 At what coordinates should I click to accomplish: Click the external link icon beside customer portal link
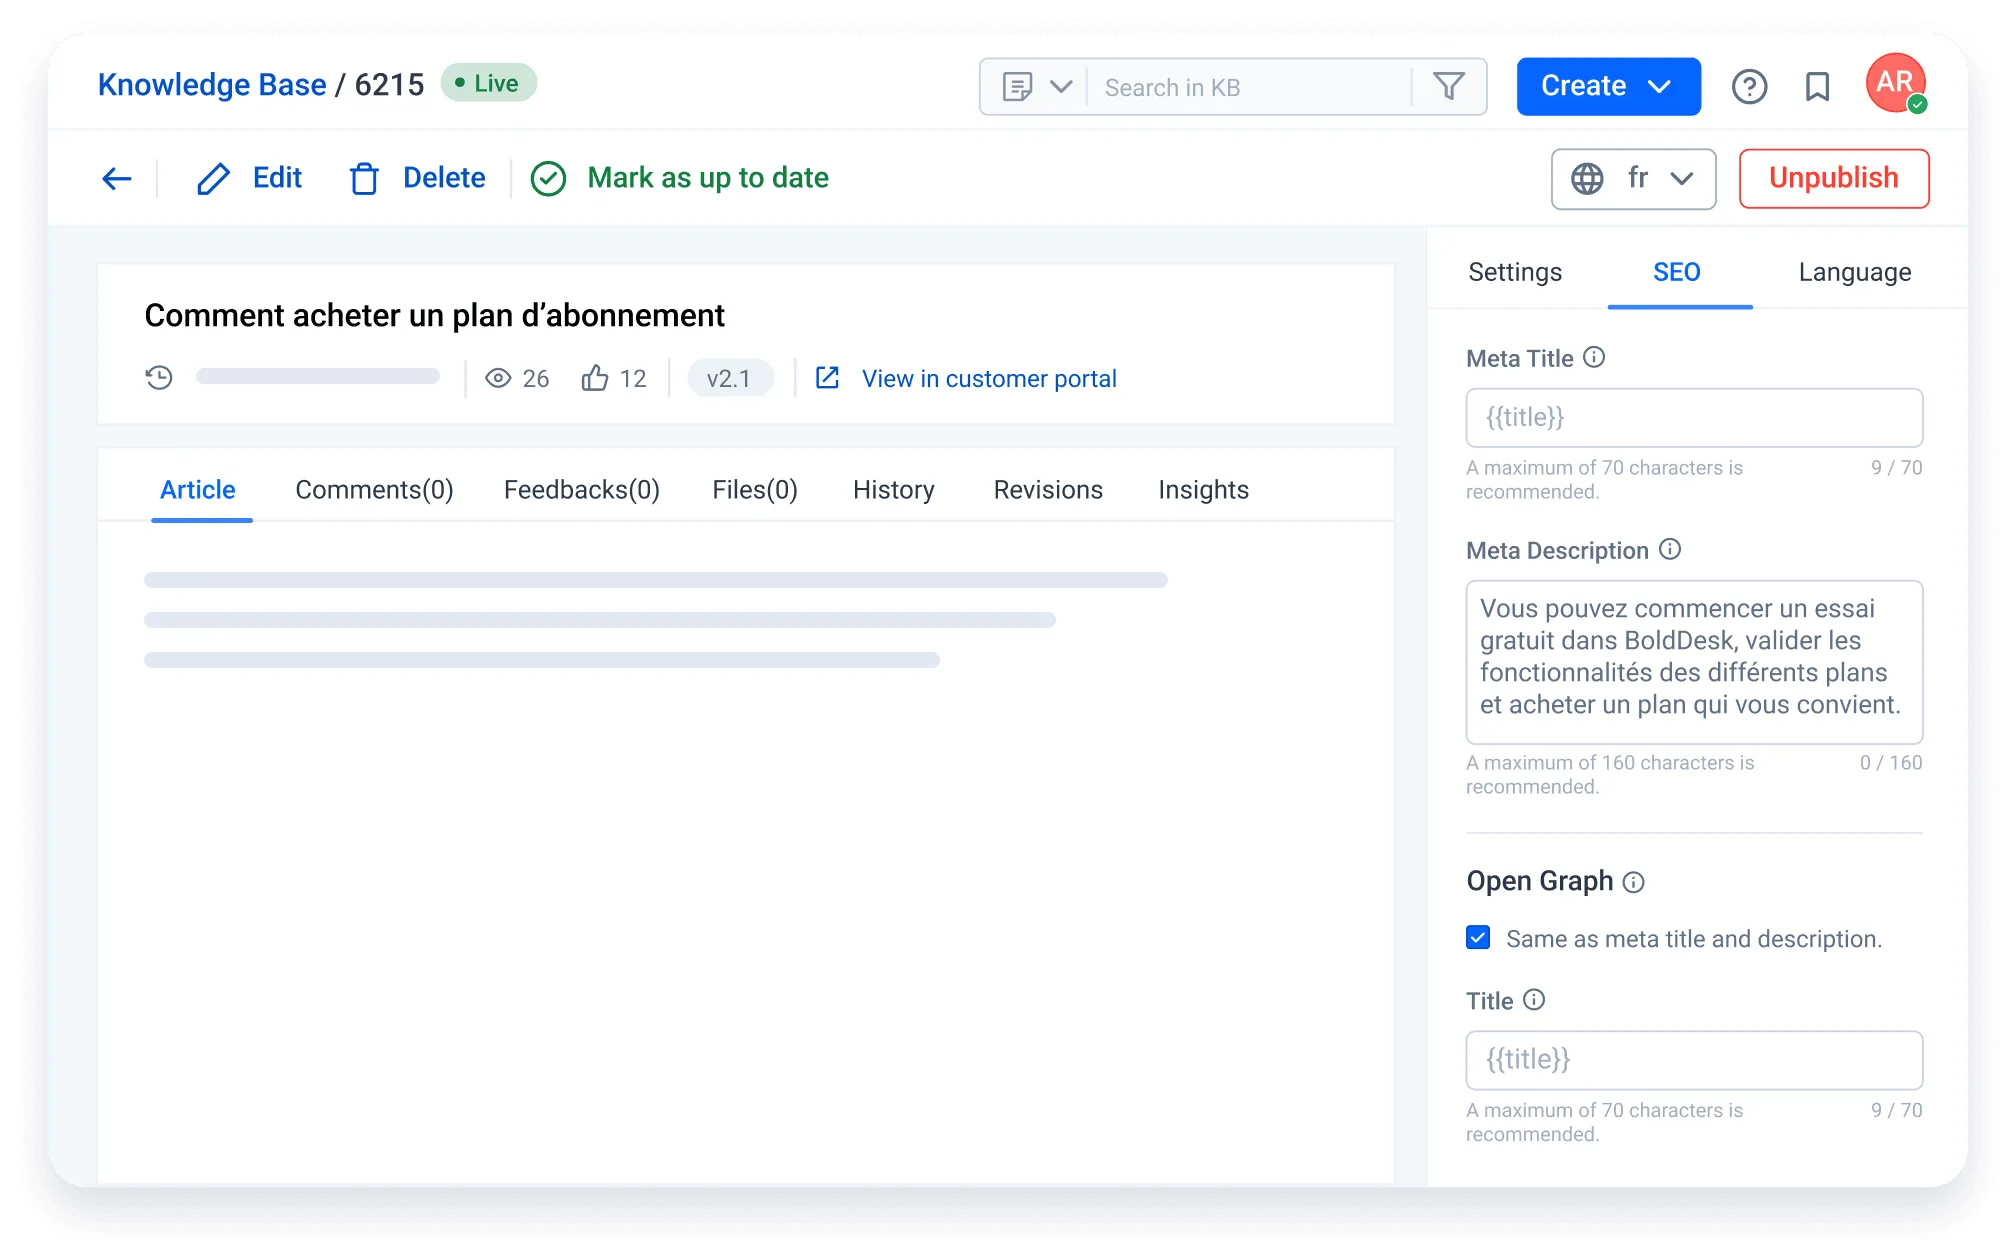827,378
